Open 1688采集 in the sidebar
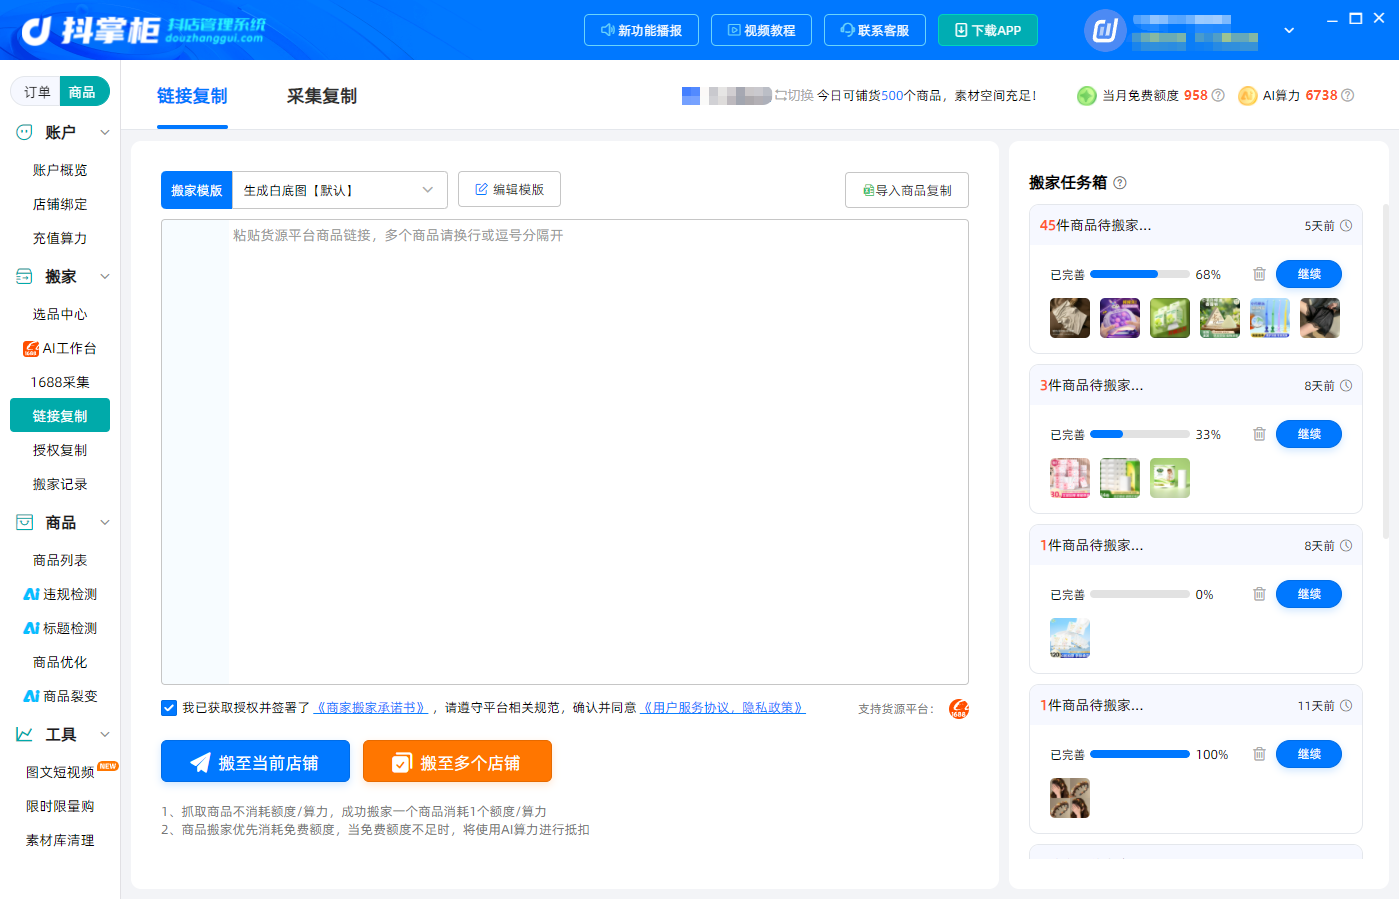 point(60,382)
